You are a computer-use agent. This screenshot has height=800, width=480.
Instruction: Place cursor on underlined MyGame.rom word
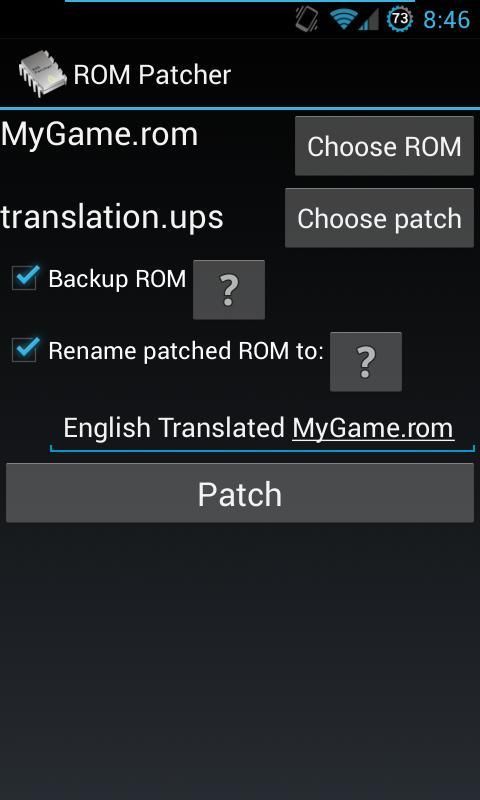pos(373,428)
